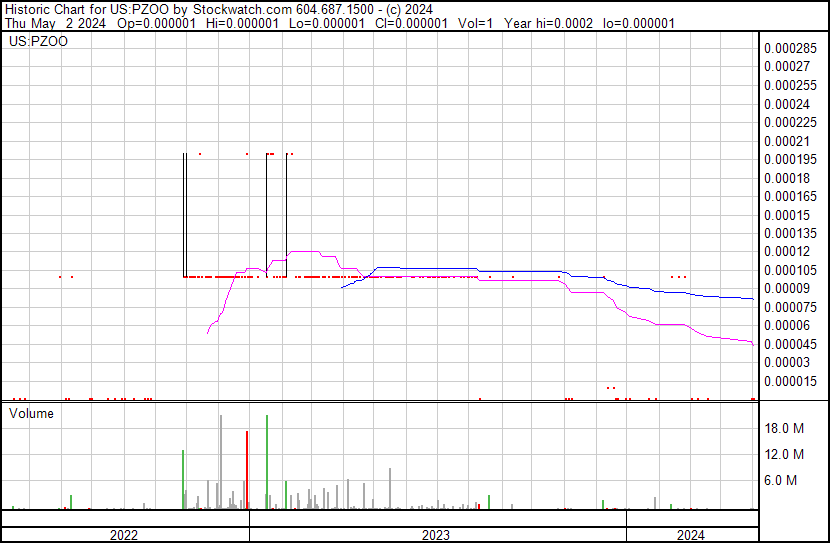Click the 18.0 M volume axis label
830x543 pixels.
click(x=784, y=428)
